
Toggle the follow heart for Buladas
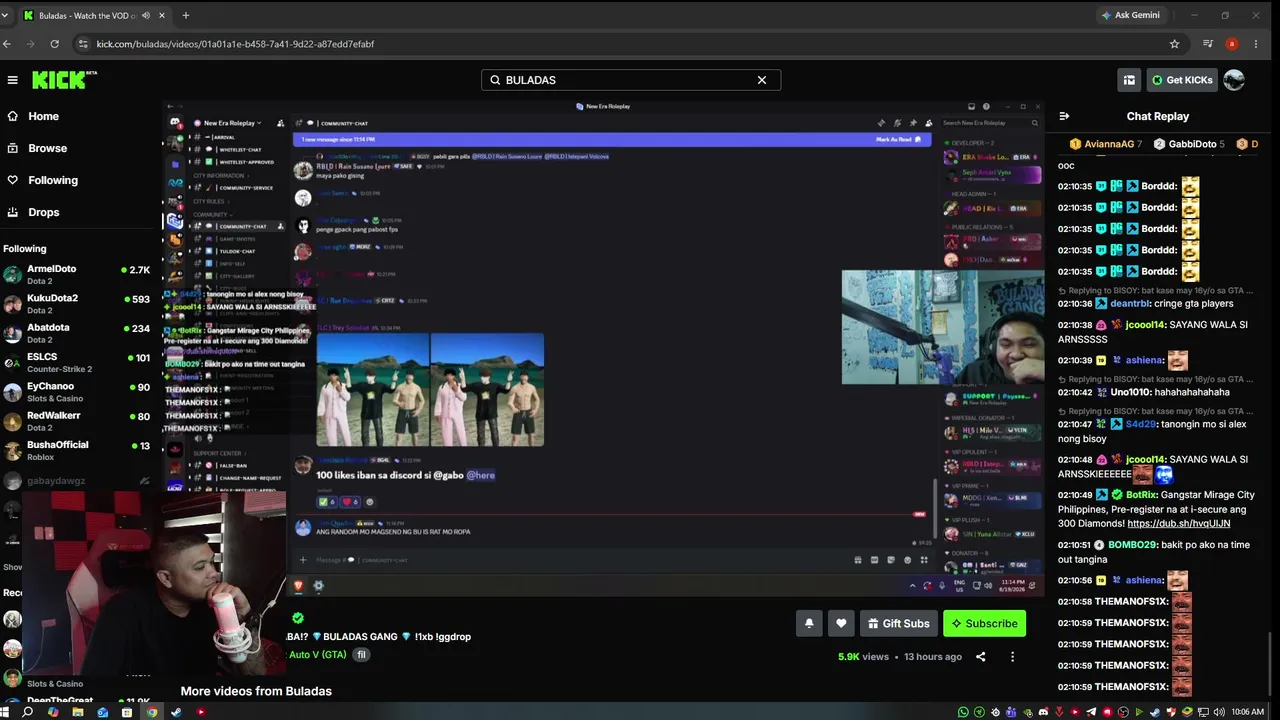841,623
